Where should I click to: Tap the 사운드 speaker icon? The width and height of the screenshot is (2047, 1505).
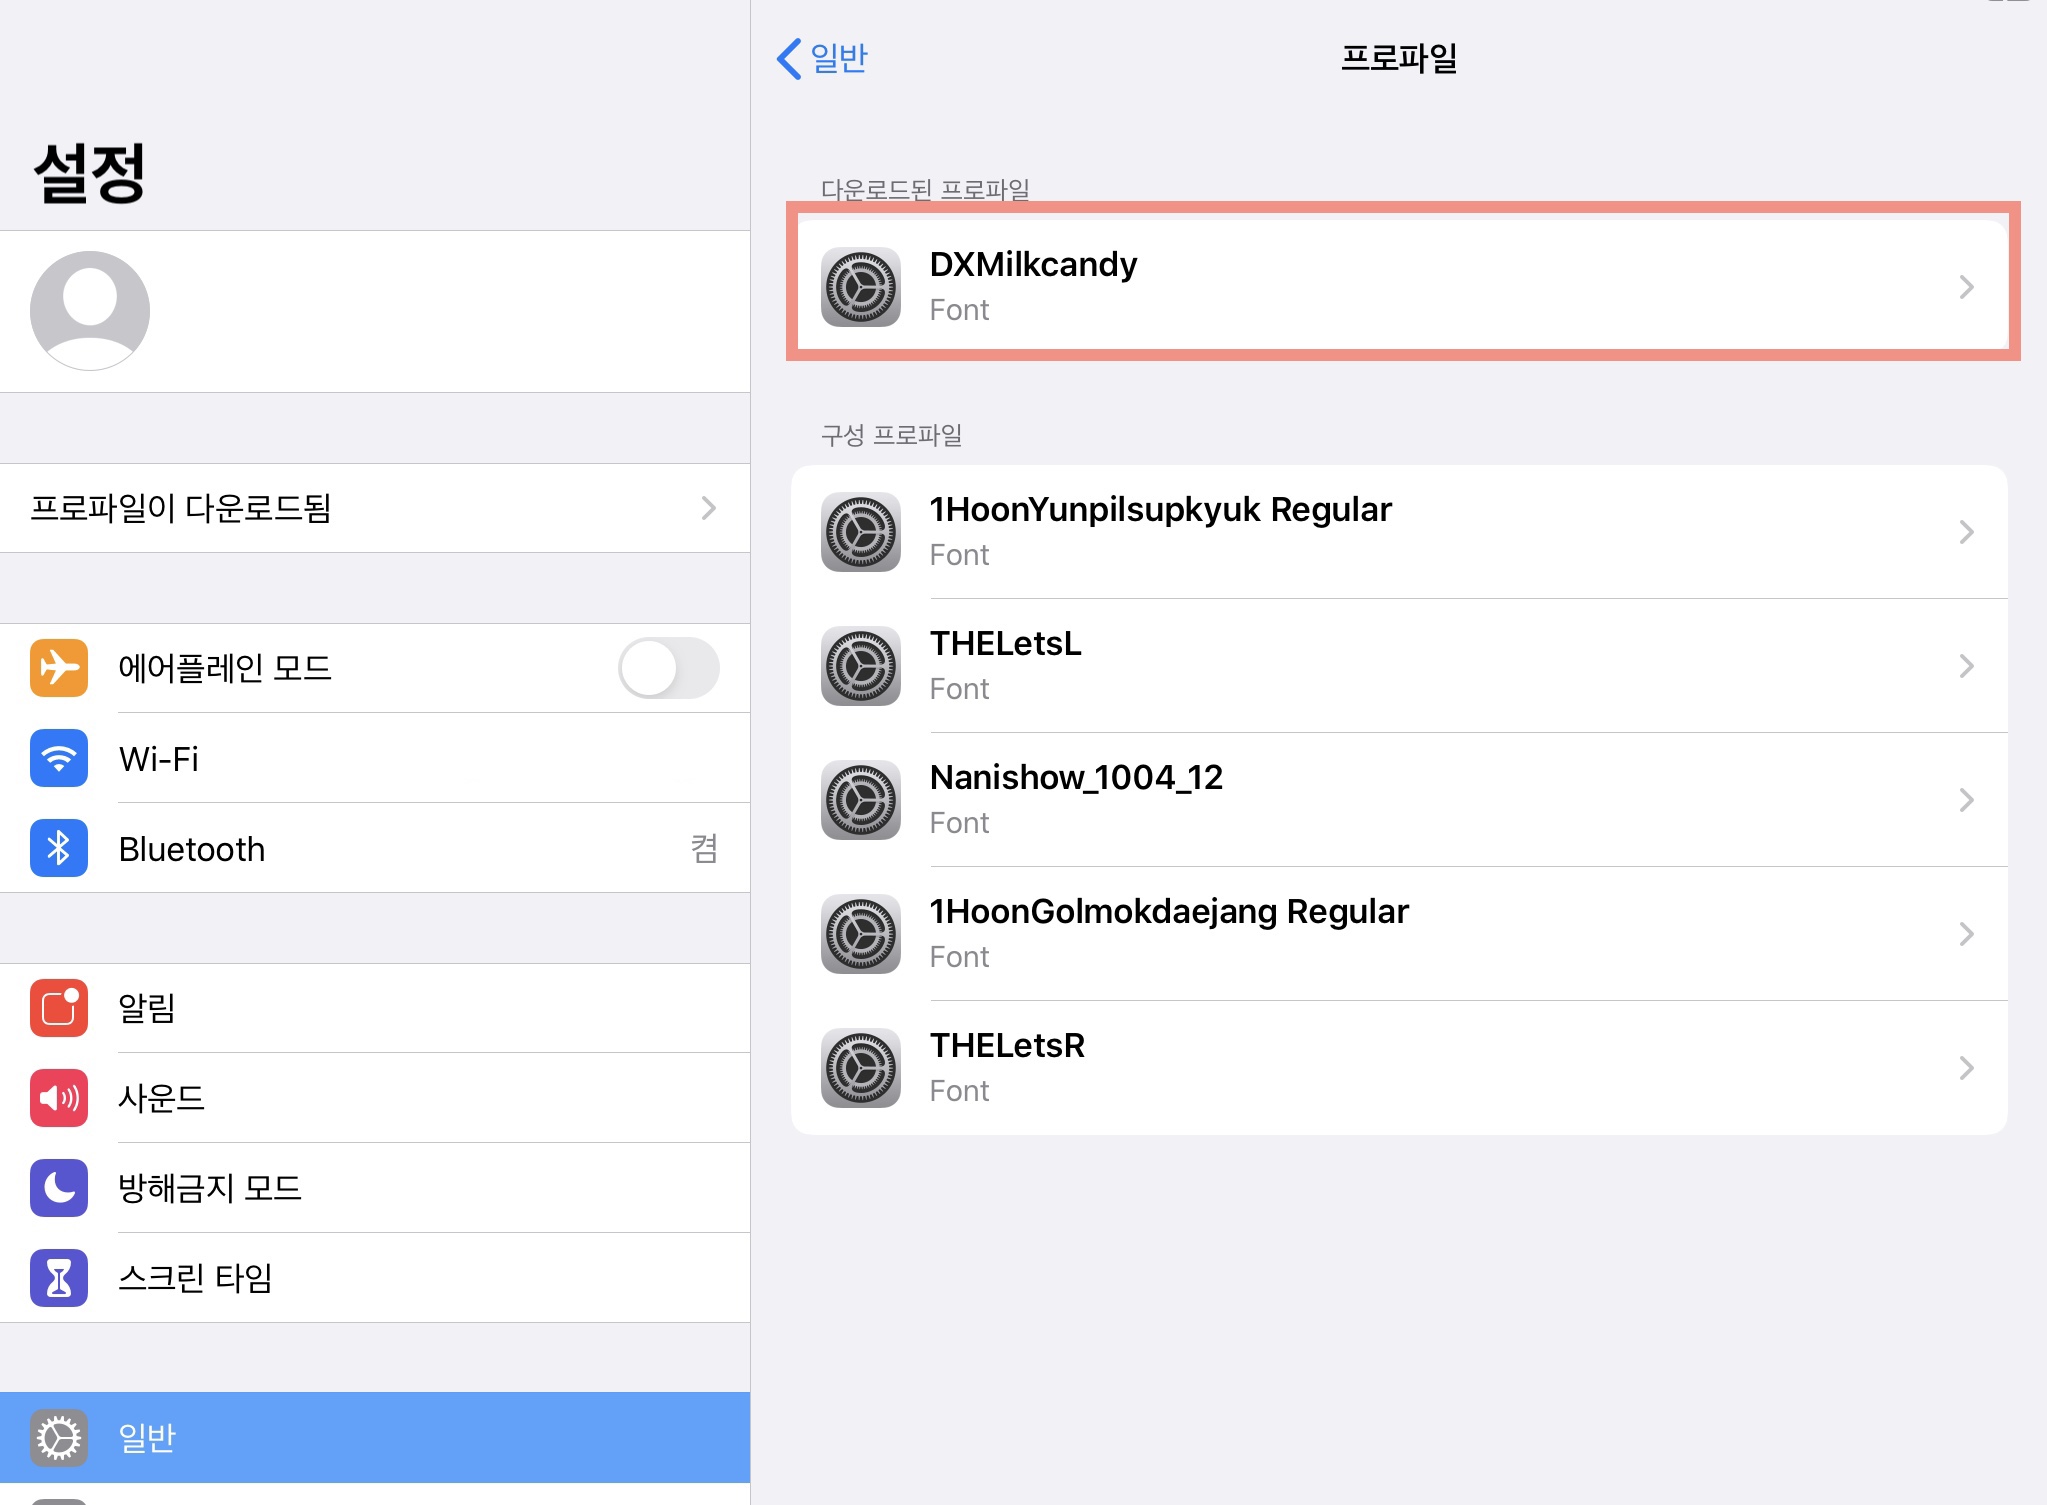pyautogui.click(x=59, y=1098)
